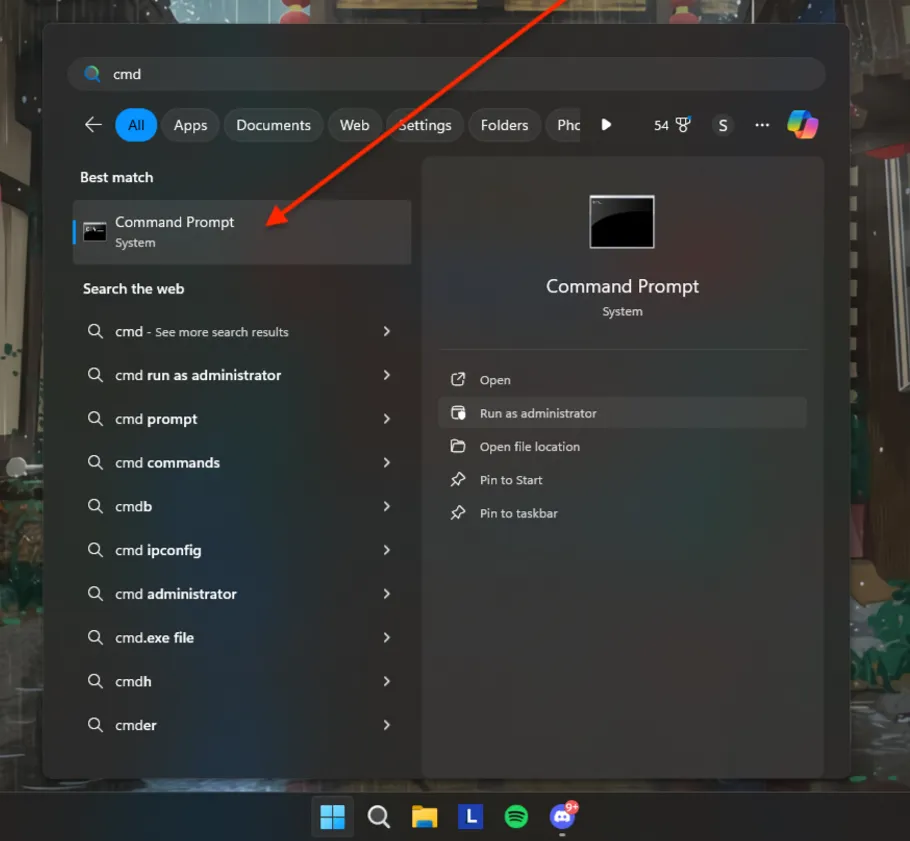910x841 pixels.
Task: Expand the 'cmdh' chevron
Action: click(x=387, y=681)
